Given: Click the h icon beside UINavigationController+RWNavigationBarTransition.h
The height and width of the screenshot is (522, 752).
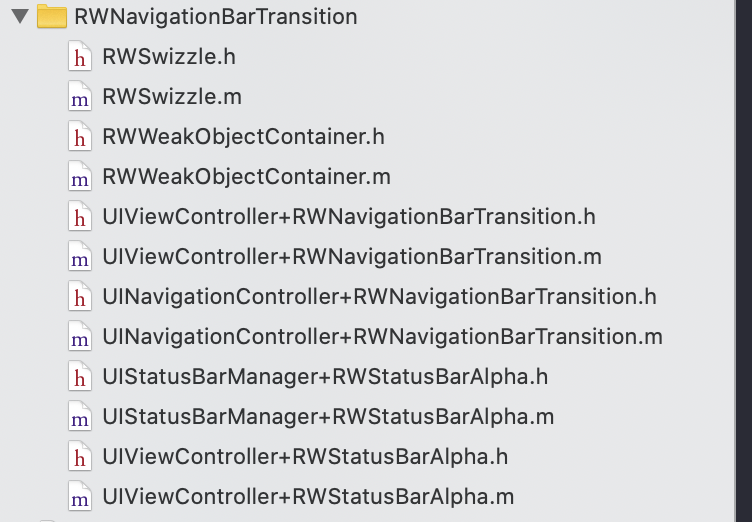Looking at the screenshot, I should tap(78, 297).
